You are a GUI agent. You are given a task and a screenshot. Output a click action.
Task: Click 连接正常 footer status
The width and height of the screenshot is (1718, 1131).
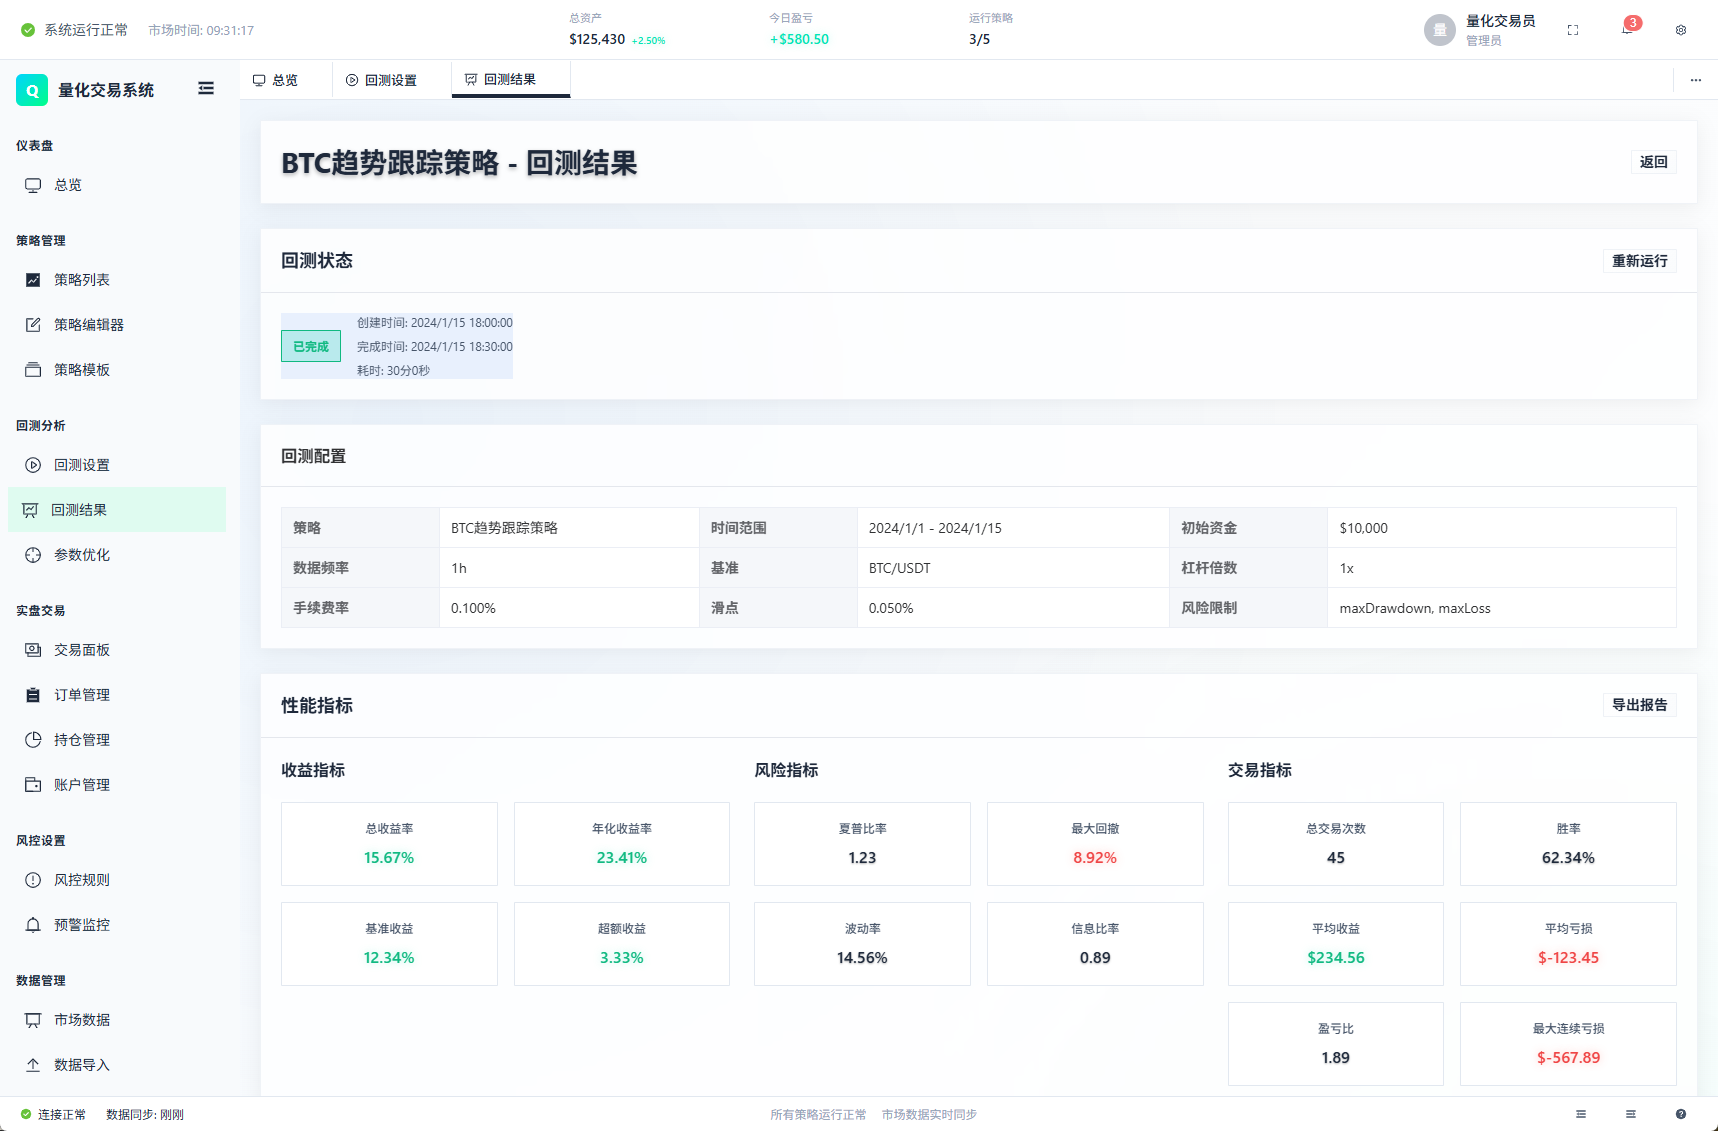point(53,1114)
